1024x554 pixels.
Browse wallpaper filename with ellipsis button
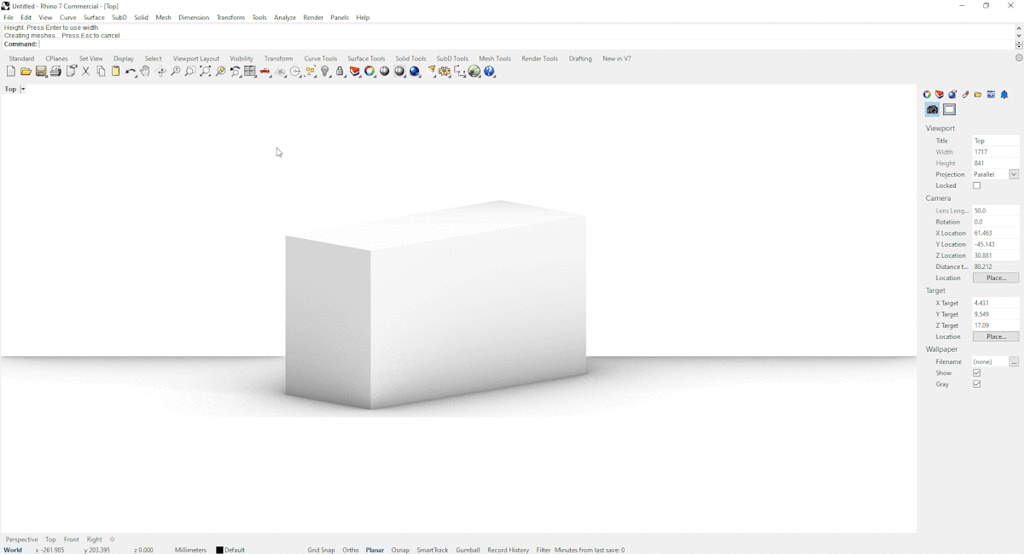pyautogui.click(x=1014, y=361)
